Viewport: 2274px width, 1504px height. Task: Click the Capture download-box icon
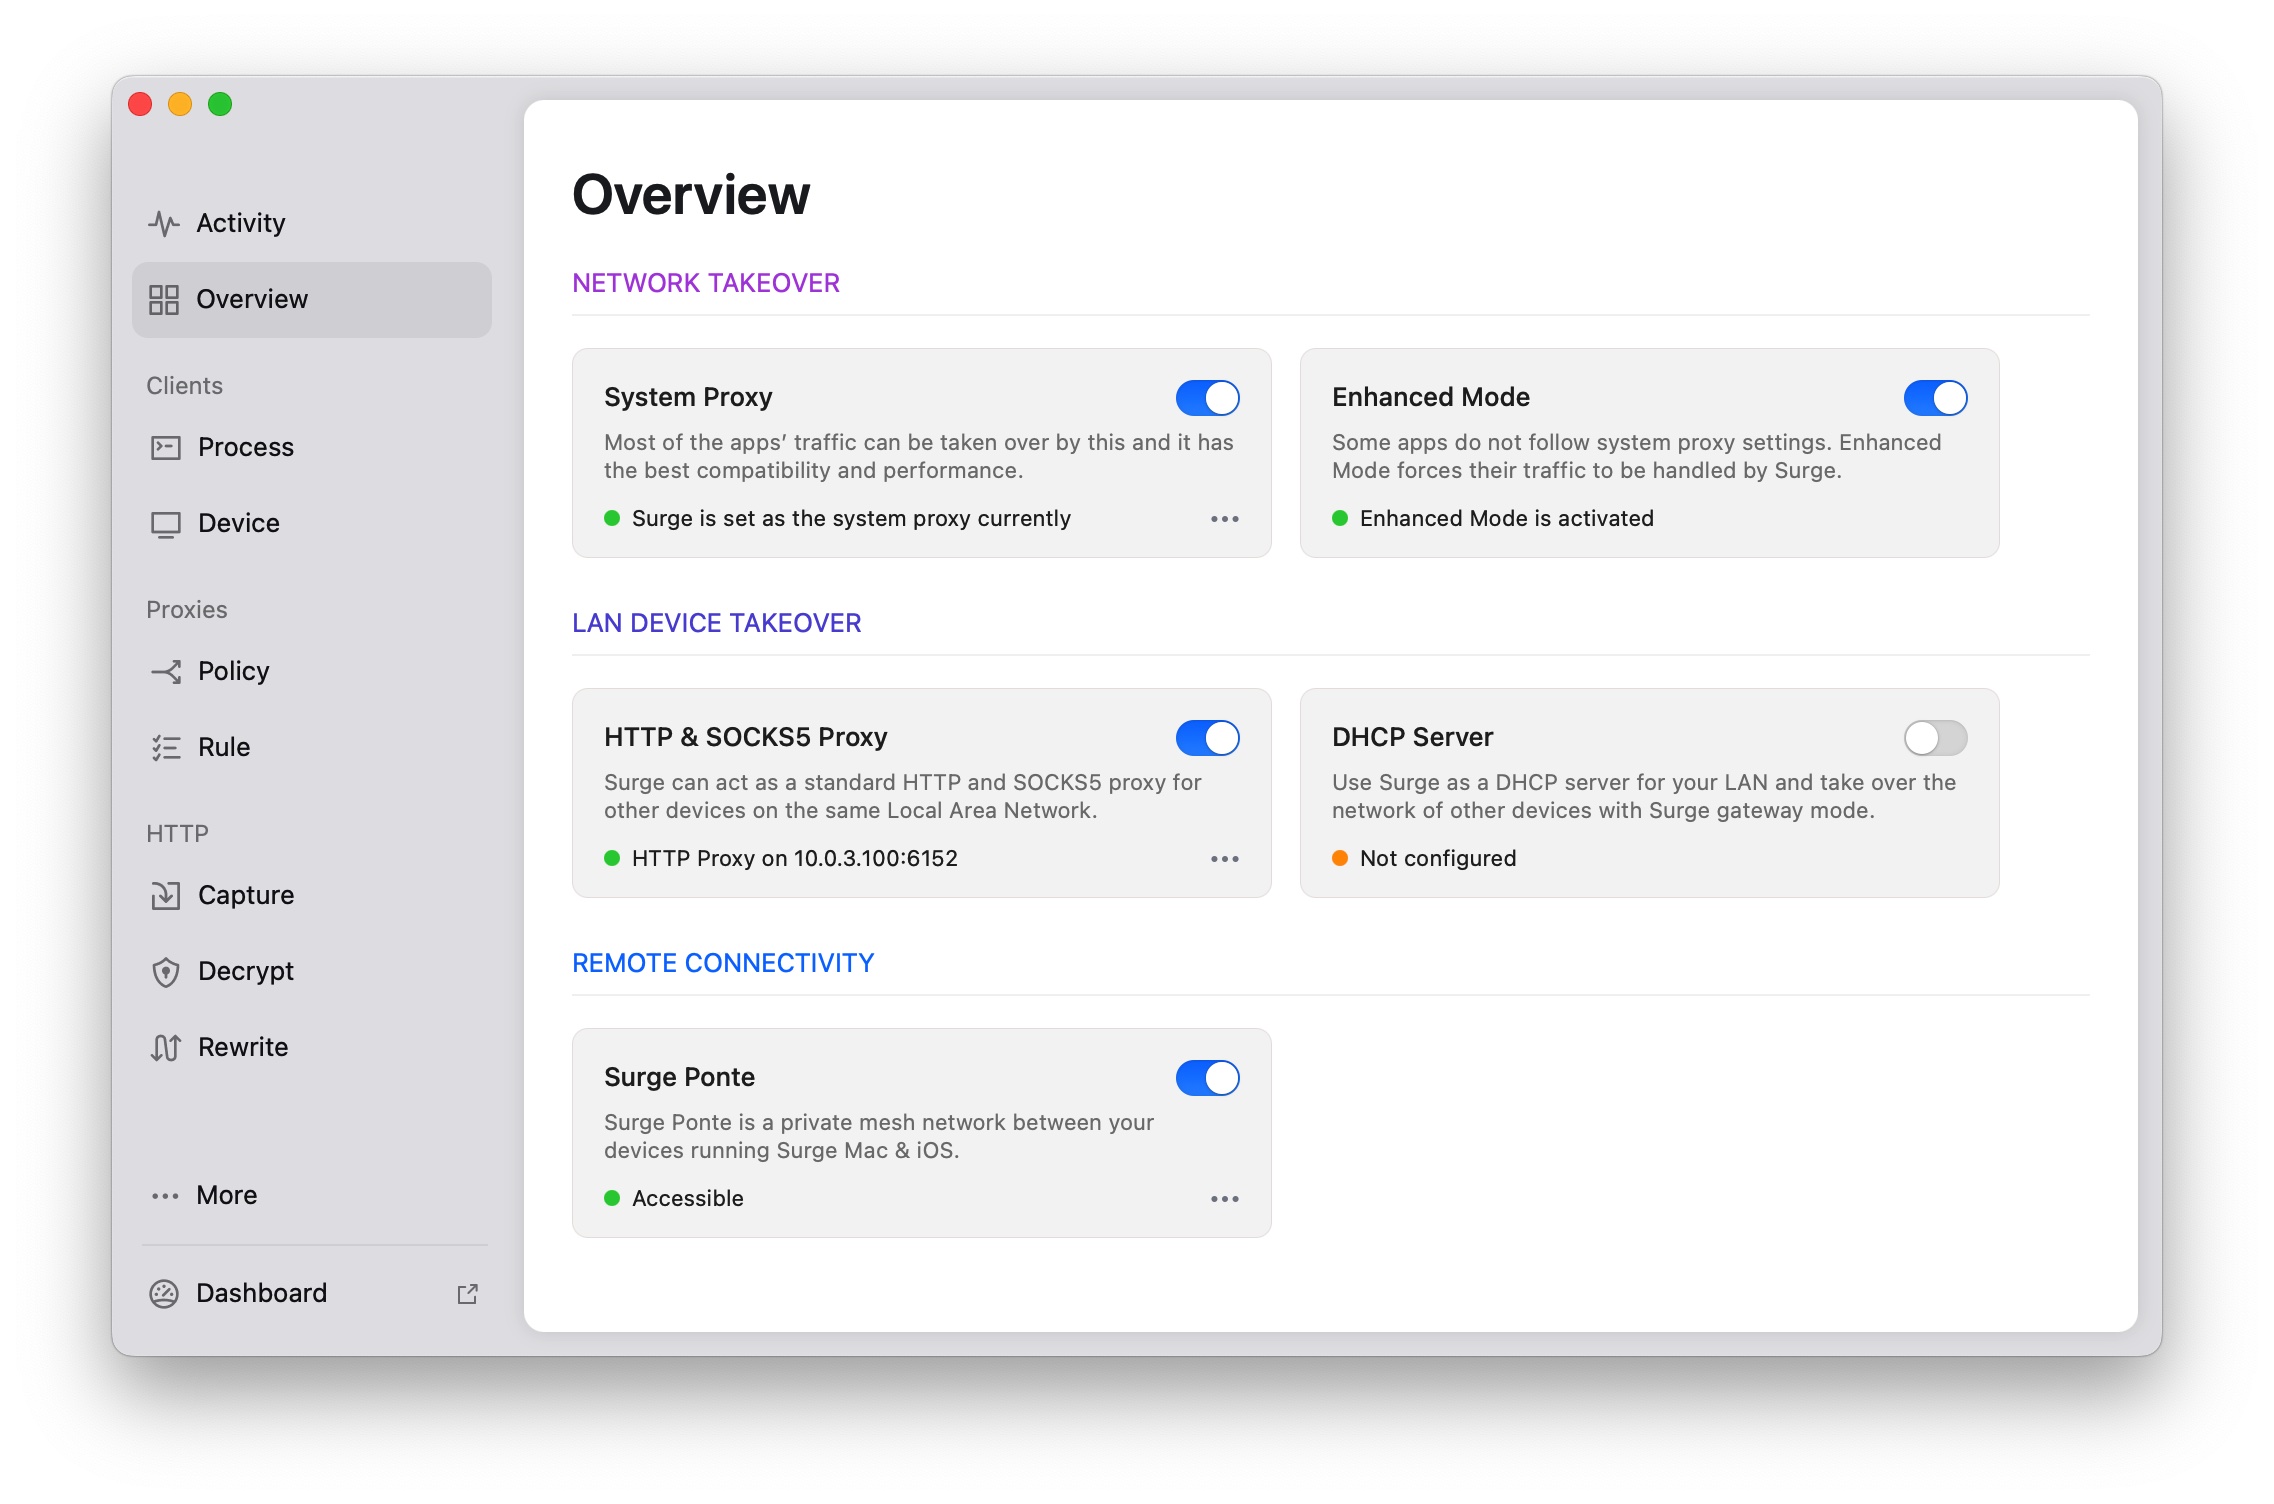tap(165, 895)
